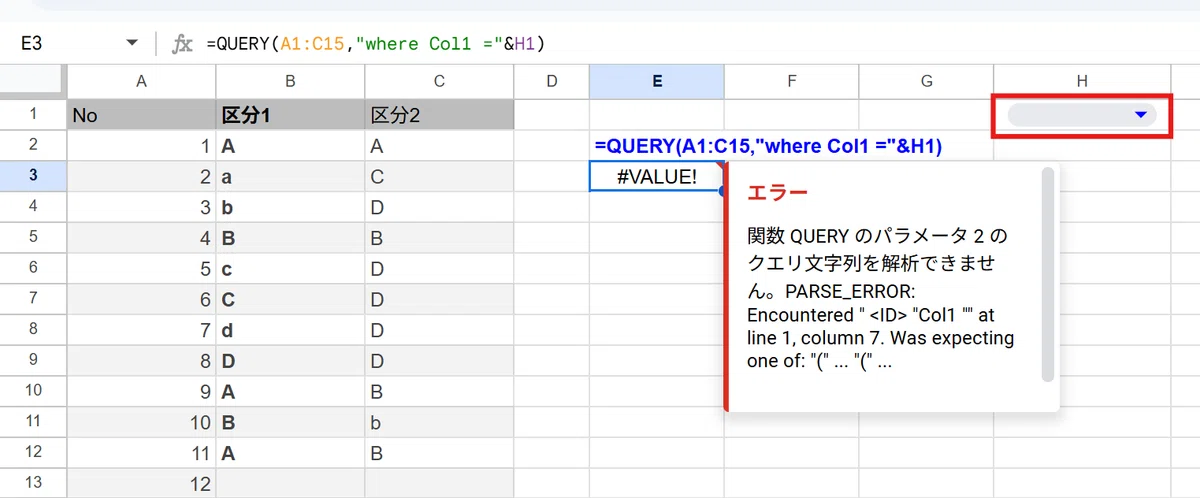This screenshot has width=1200, height=498.
Task: Select row 3 header
Action: click(33, 176)
